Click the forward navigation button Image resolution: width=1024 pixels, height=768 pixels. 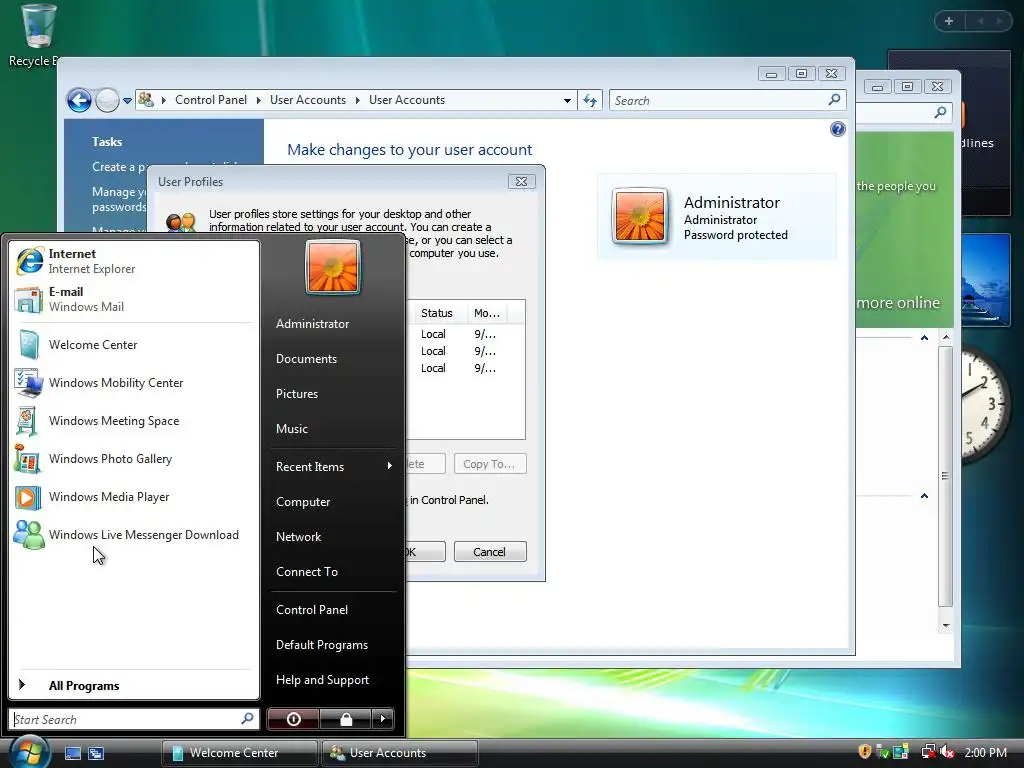click(x=107, y=101)
